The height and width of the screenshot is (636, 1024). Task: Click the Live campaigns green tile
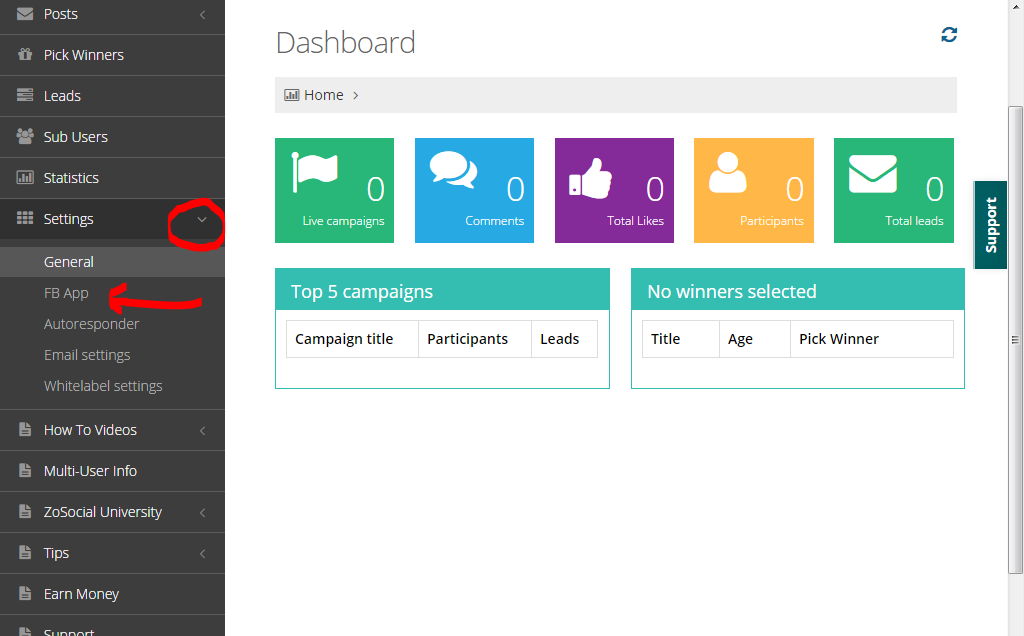(x=334, y=190)
